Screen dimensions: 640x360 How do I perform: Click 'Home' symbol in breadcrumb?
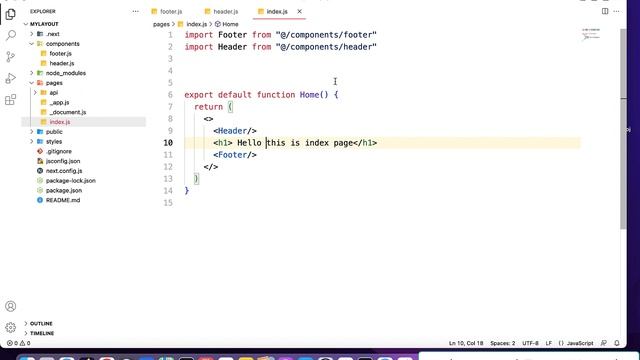pyautogui.click(x=230, y=24)
